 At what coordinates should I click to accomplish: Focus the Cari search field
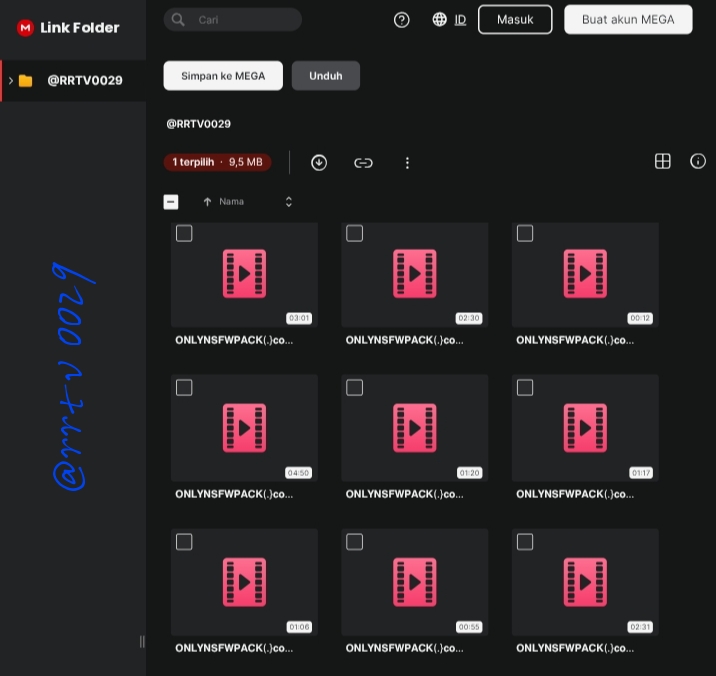(233, 20)
